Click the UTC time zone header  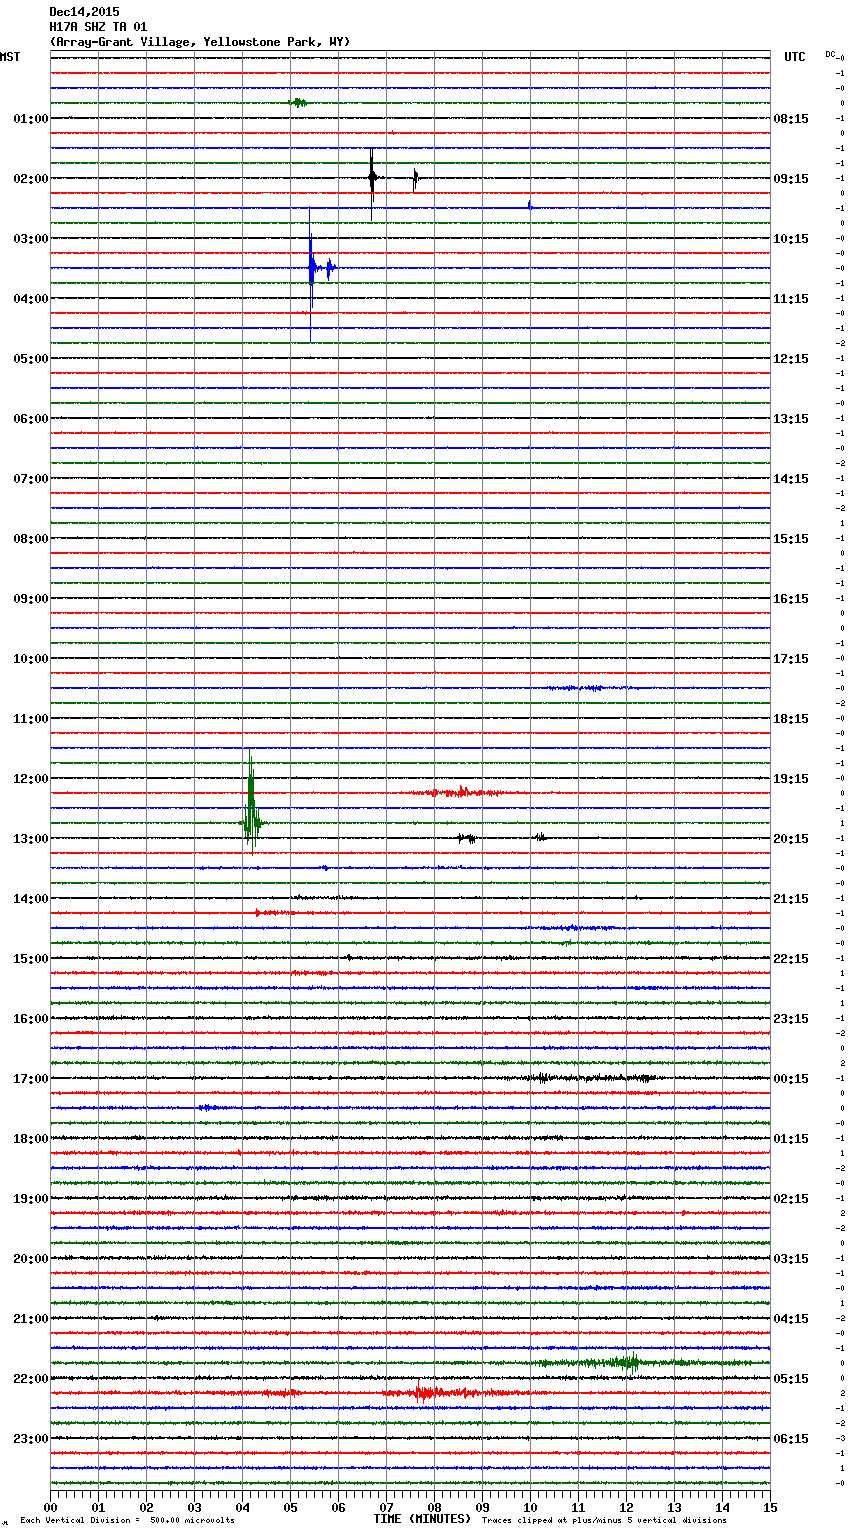pos(794,57)
